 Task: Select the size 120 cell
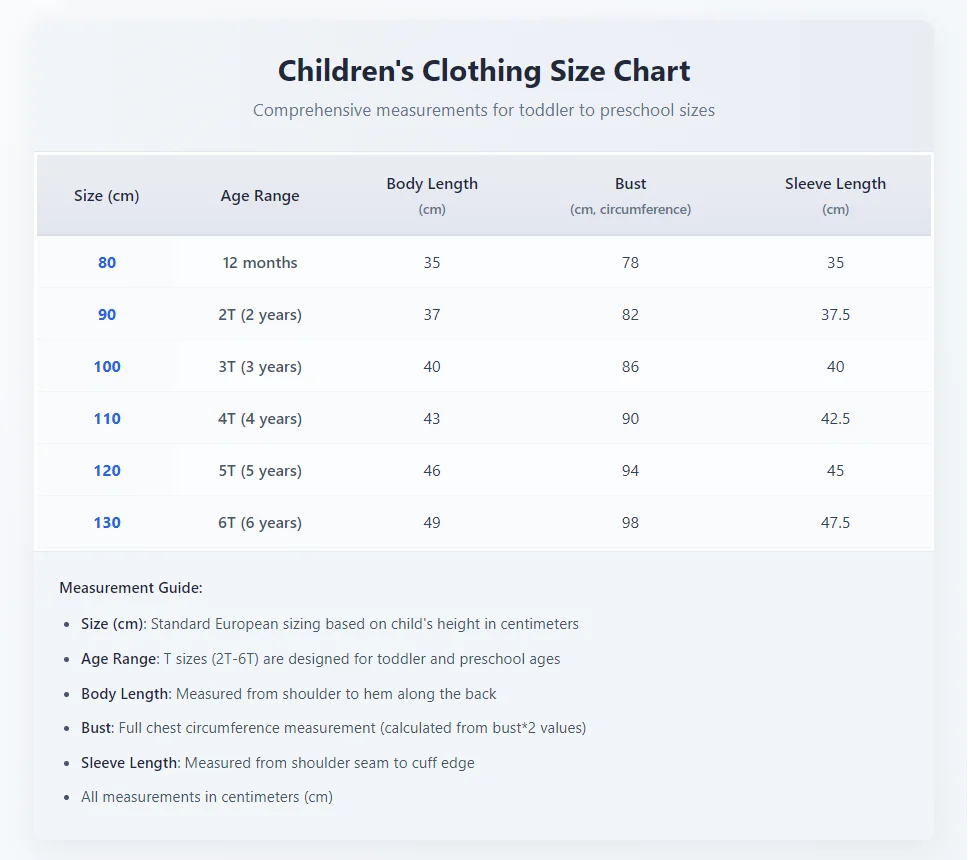tap(107, 471)
